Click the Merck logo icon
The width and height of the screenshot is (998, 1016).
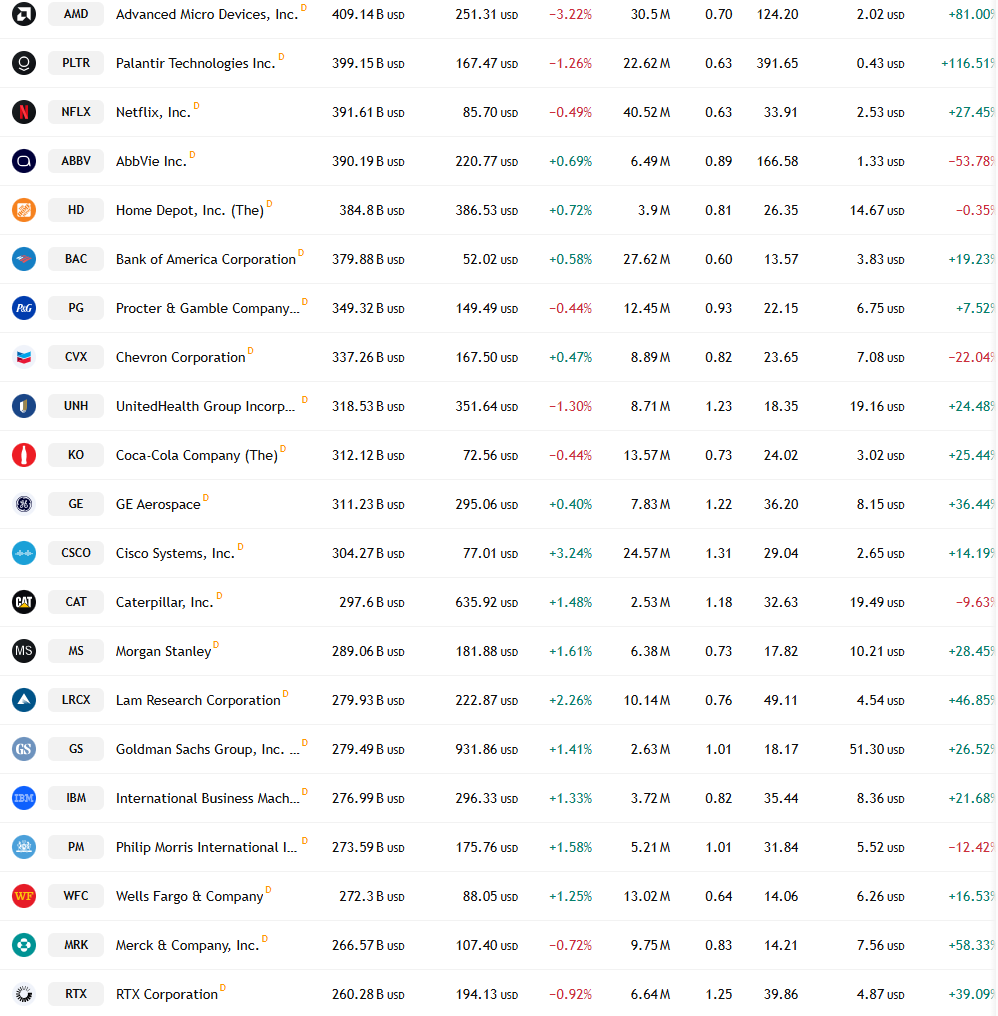coord(24,945)
